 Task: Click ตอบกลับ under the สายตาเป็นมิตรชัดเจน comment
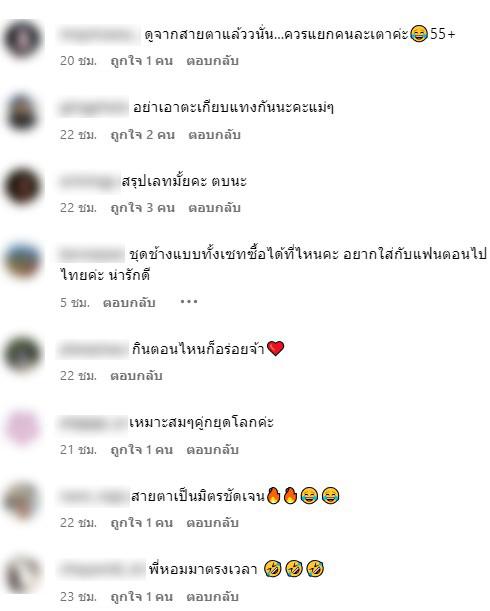pyautogui.click(x=212, y=523)
